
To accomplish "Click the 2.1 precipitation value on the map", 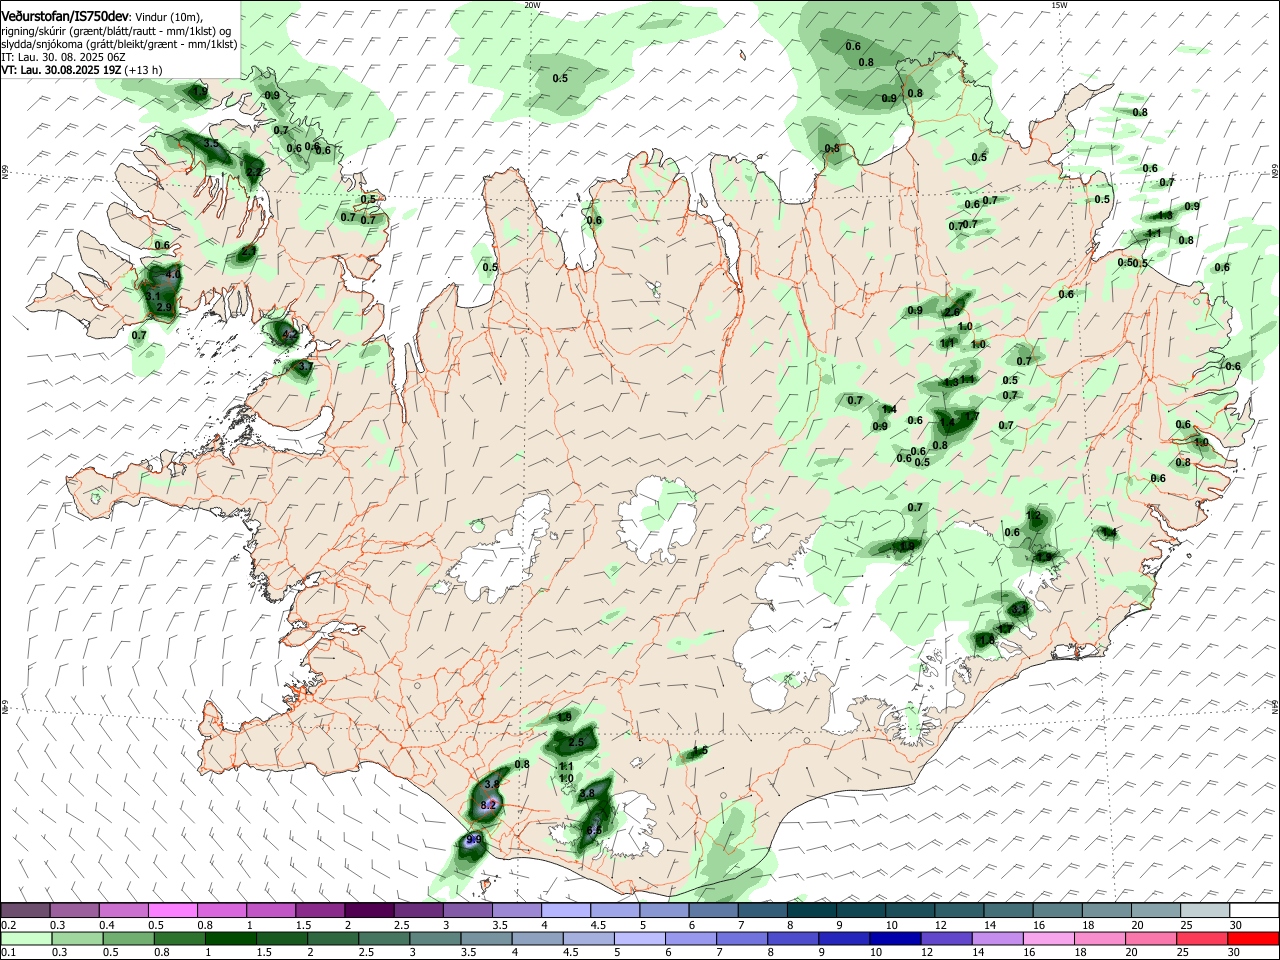I will click(247, 251).
